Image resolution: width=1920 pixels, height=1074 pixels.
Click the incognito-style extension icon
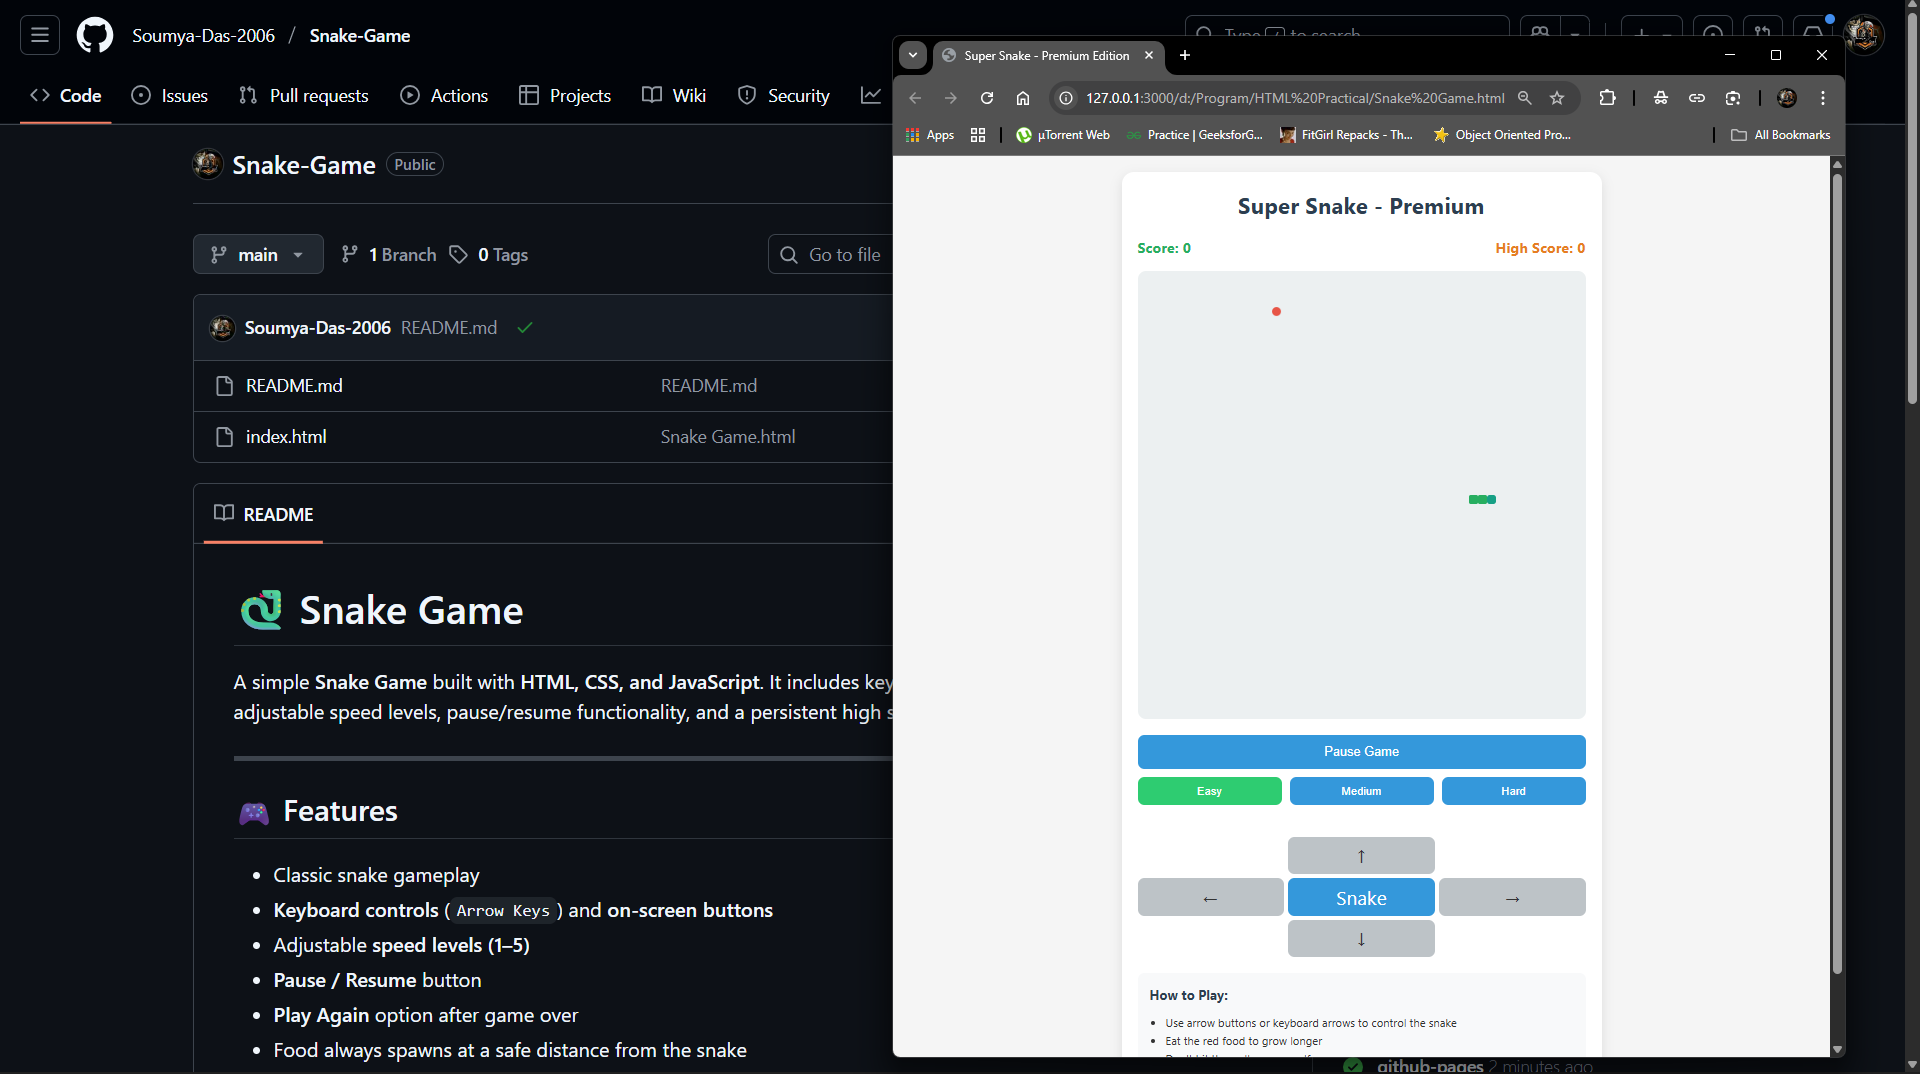tap(1661, 98)
